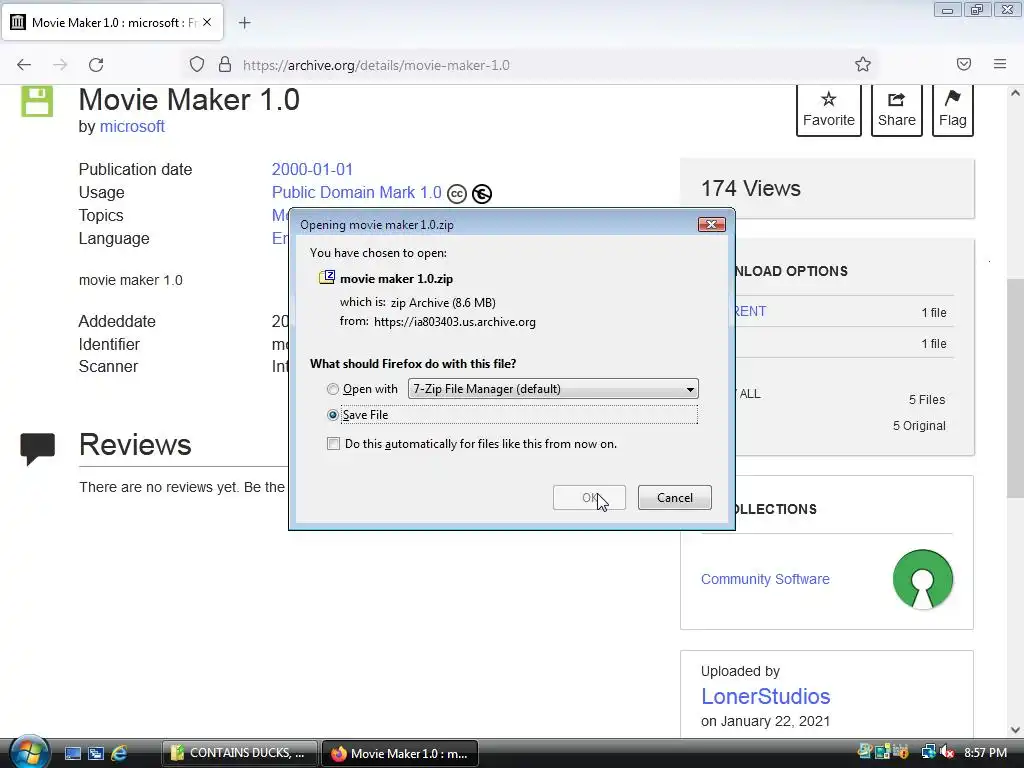
Task: Click the Share button
Action: [897, 109]
